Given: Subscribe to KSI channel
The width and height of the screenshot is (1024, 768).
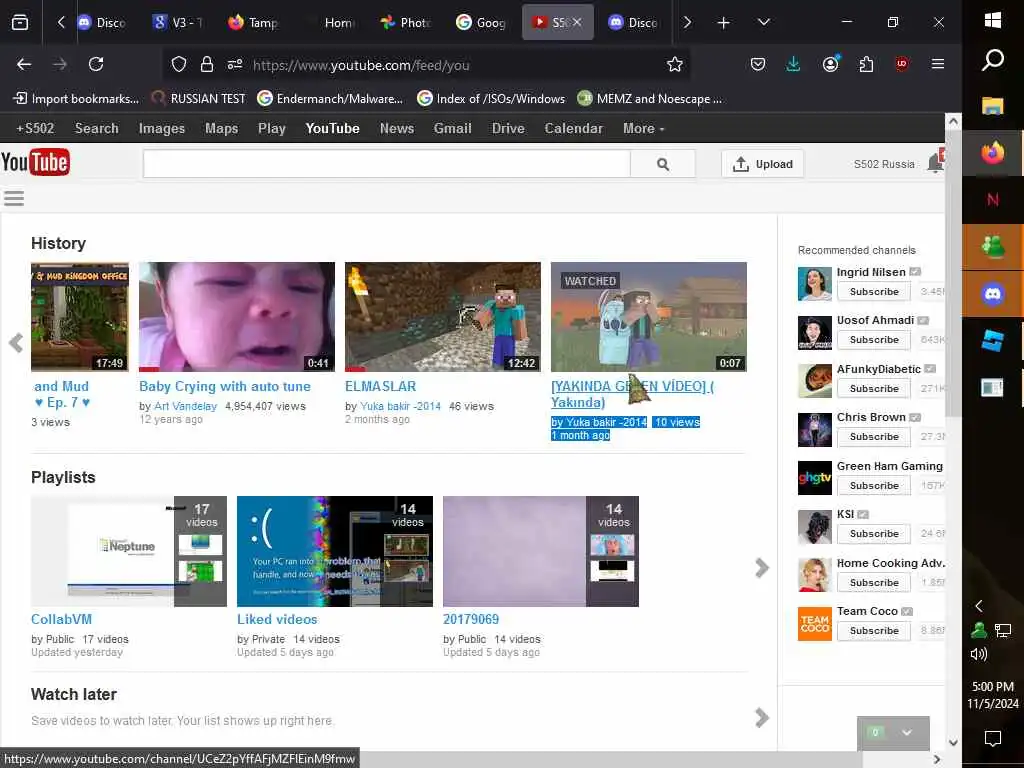Looking at the screenshot, I should click(874, 534).
